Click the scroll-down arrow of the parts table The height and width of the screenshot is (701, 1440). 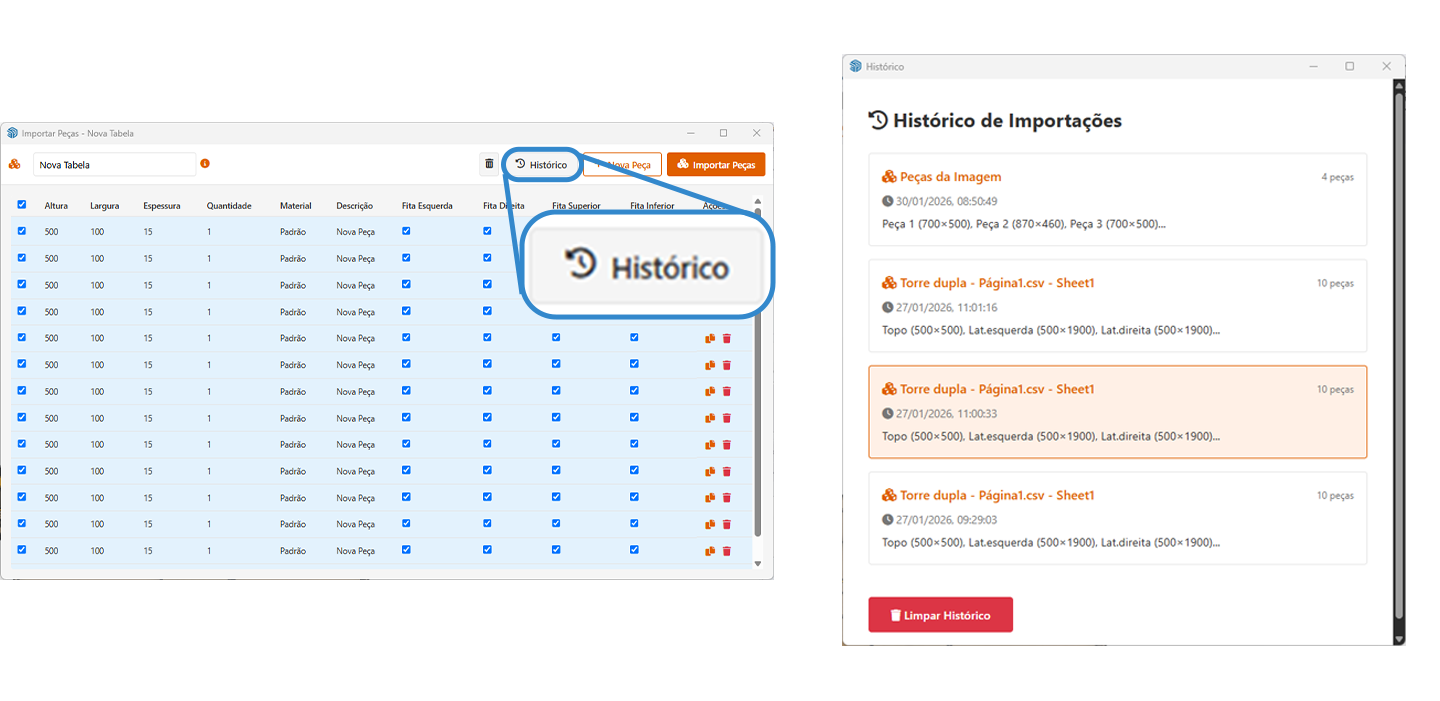click(x=757, y=564)
